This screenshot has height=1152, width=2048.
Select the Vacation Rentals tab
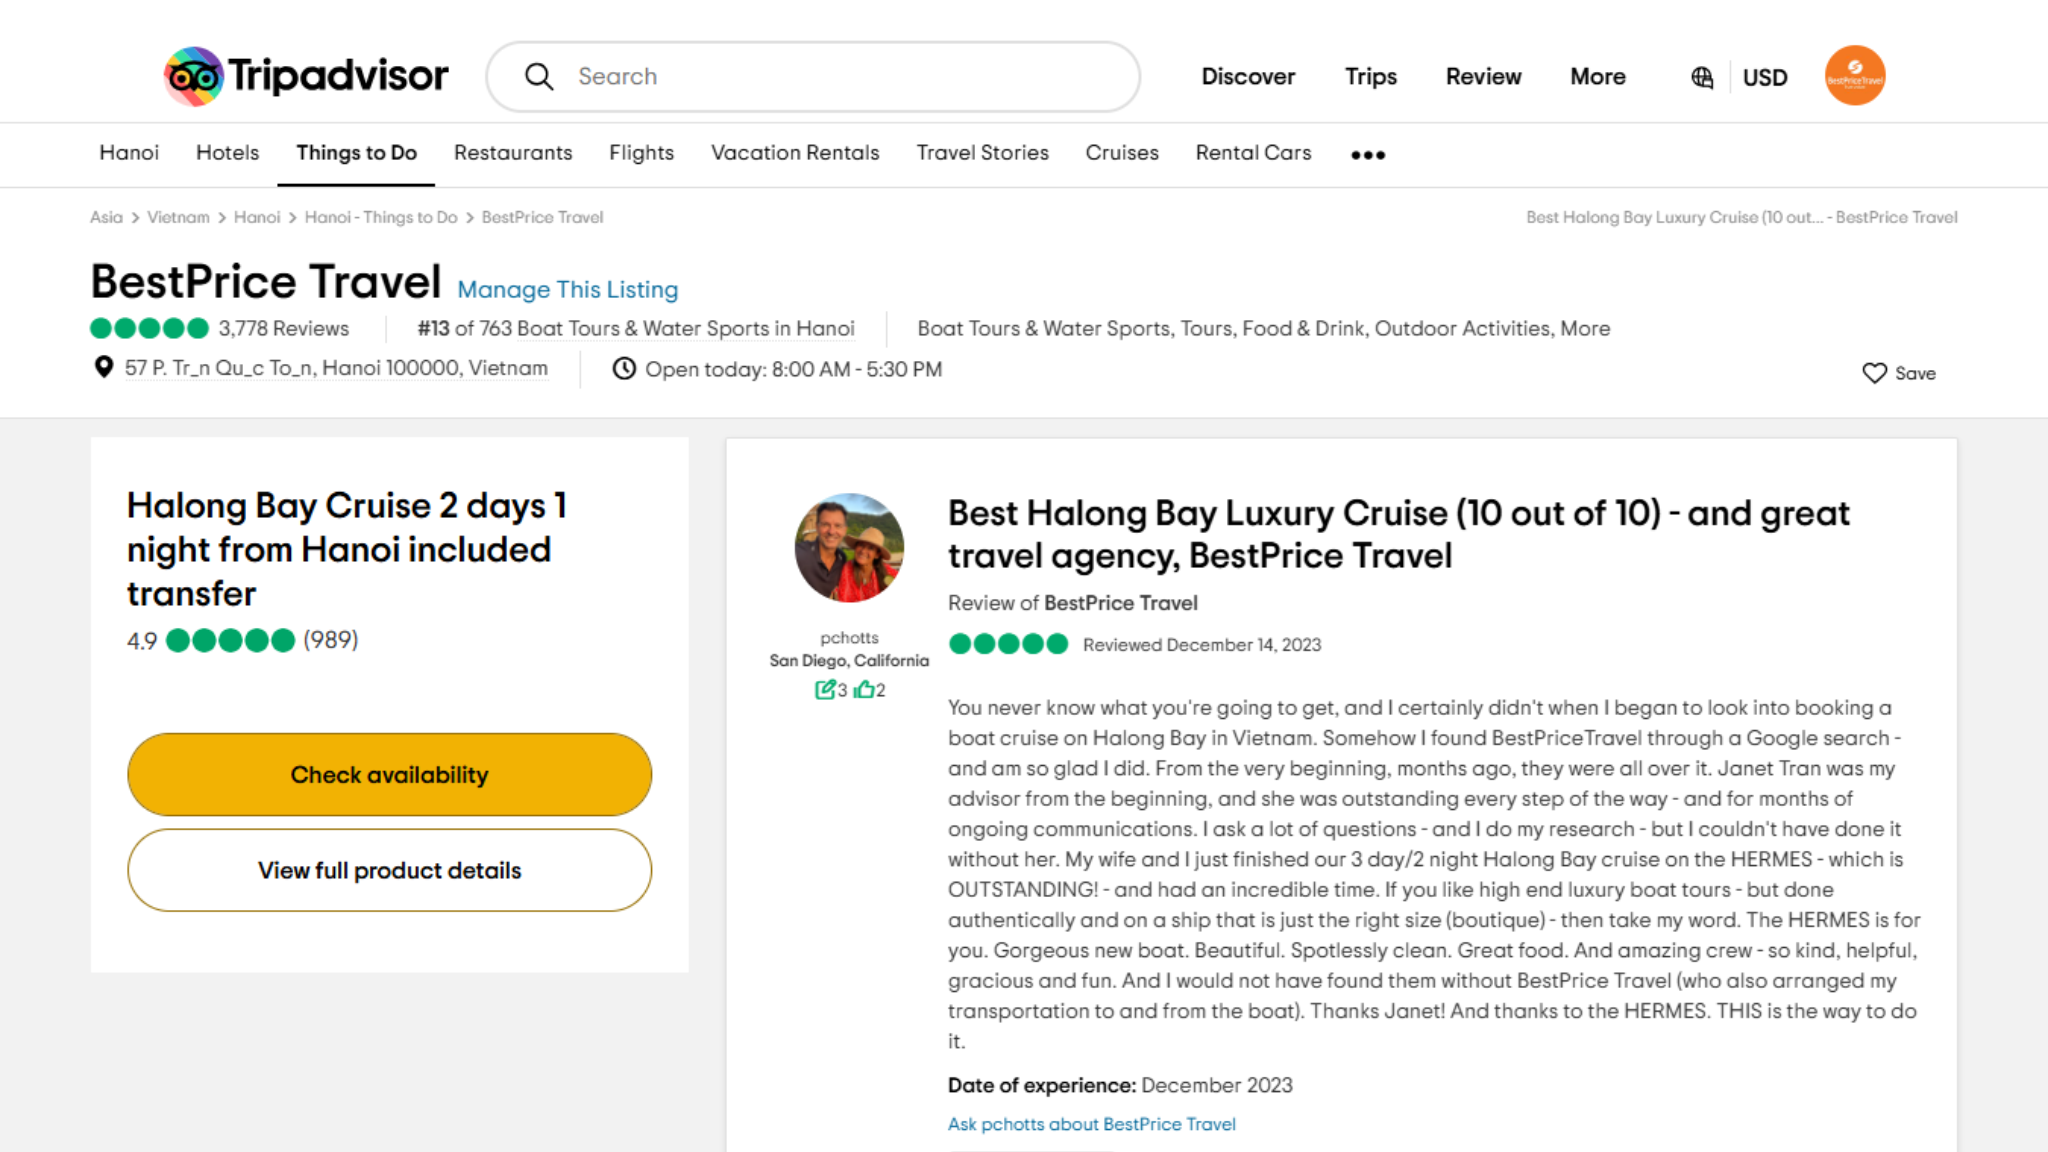pyautogui.click(x=795, y=153)
